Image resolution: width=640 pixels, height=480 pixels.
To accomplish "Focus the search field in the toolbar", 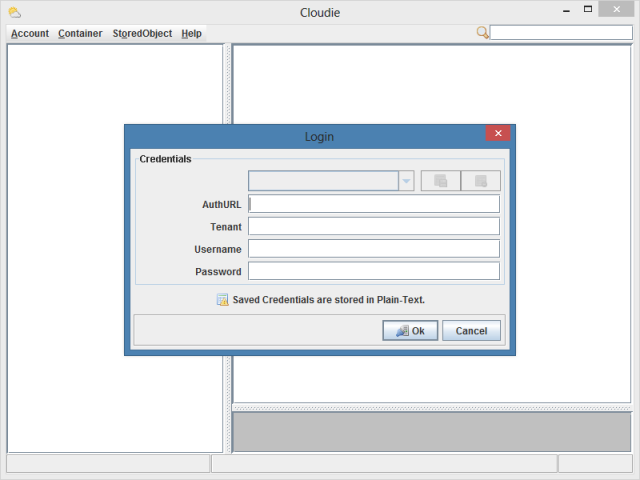I will tap(561, 32).
